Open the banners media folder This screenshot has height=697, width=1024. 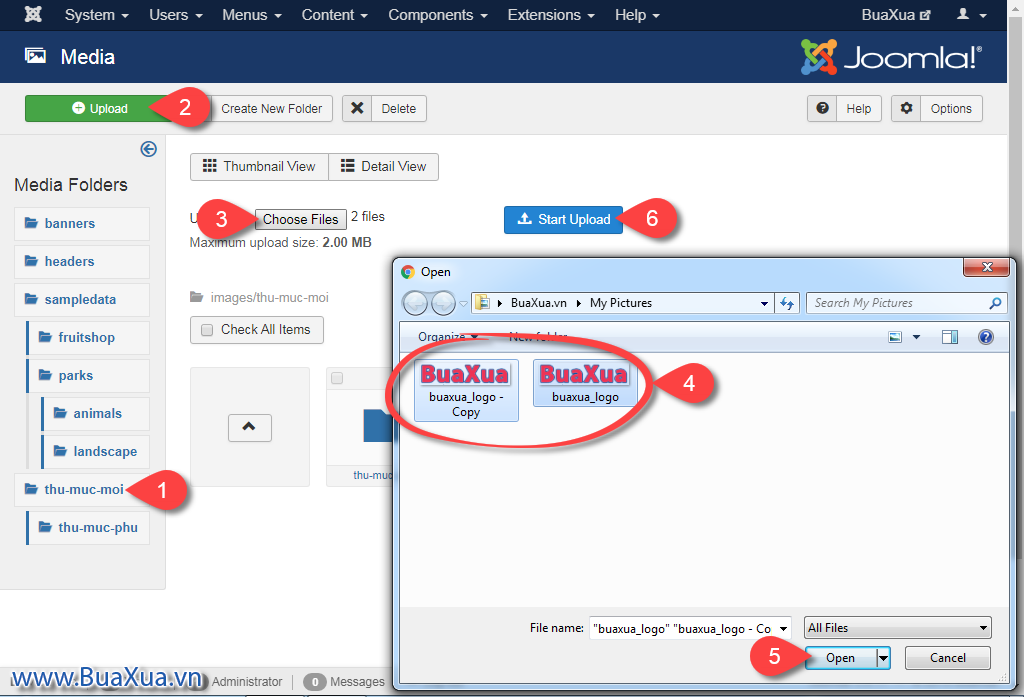point(82,223)
